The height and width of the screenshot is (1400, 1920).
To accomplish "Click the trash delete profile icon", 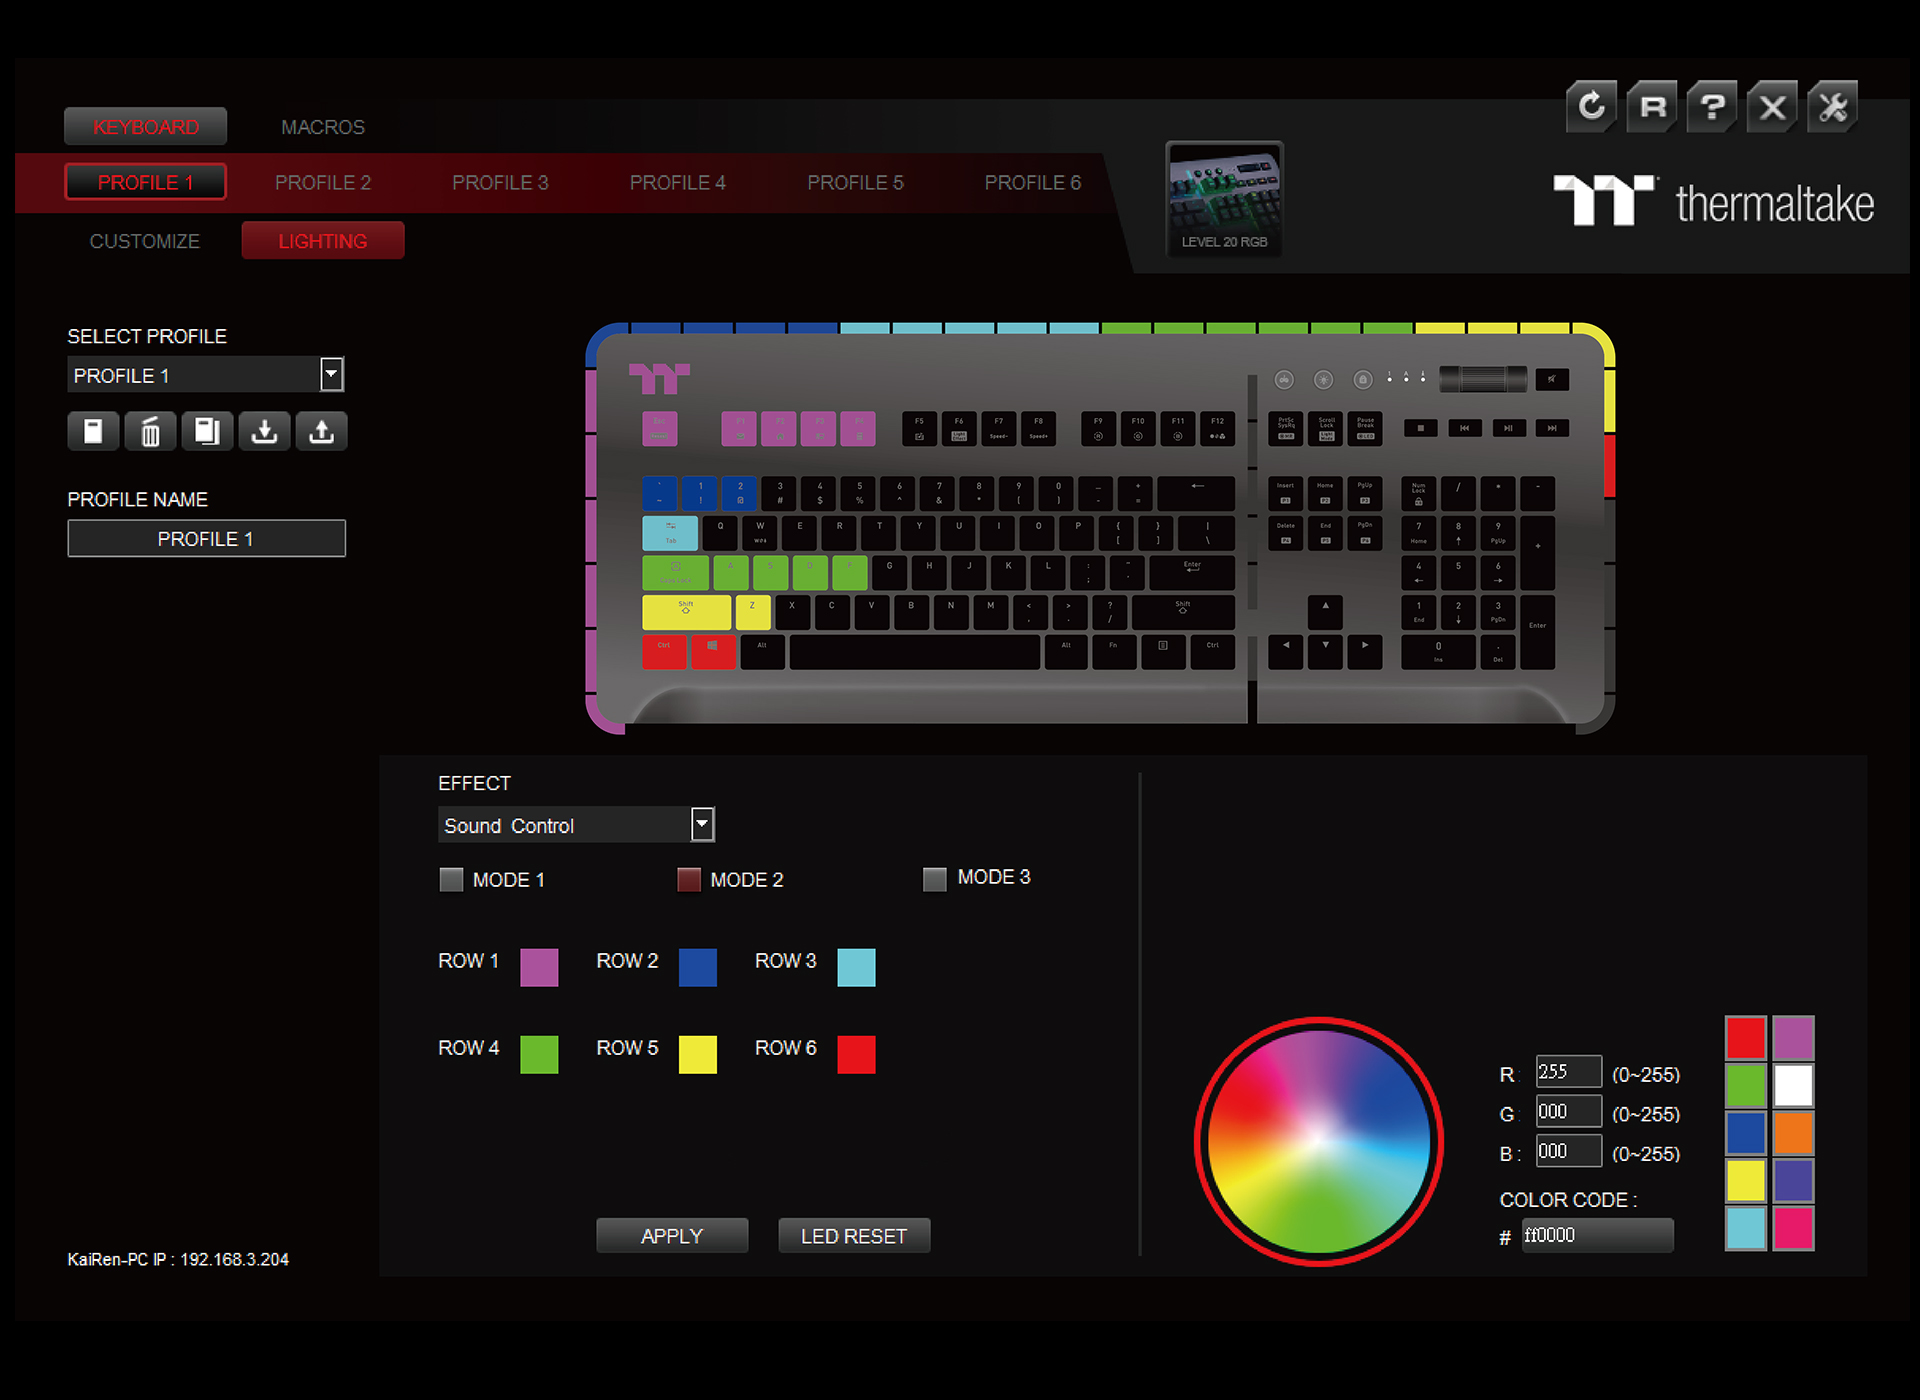I will pos(150,431).
